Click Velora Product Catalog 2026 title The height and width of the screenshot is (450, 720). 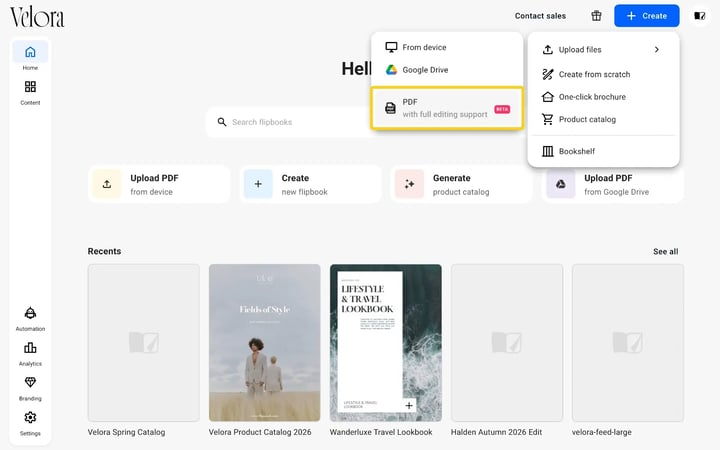point(260,432)
